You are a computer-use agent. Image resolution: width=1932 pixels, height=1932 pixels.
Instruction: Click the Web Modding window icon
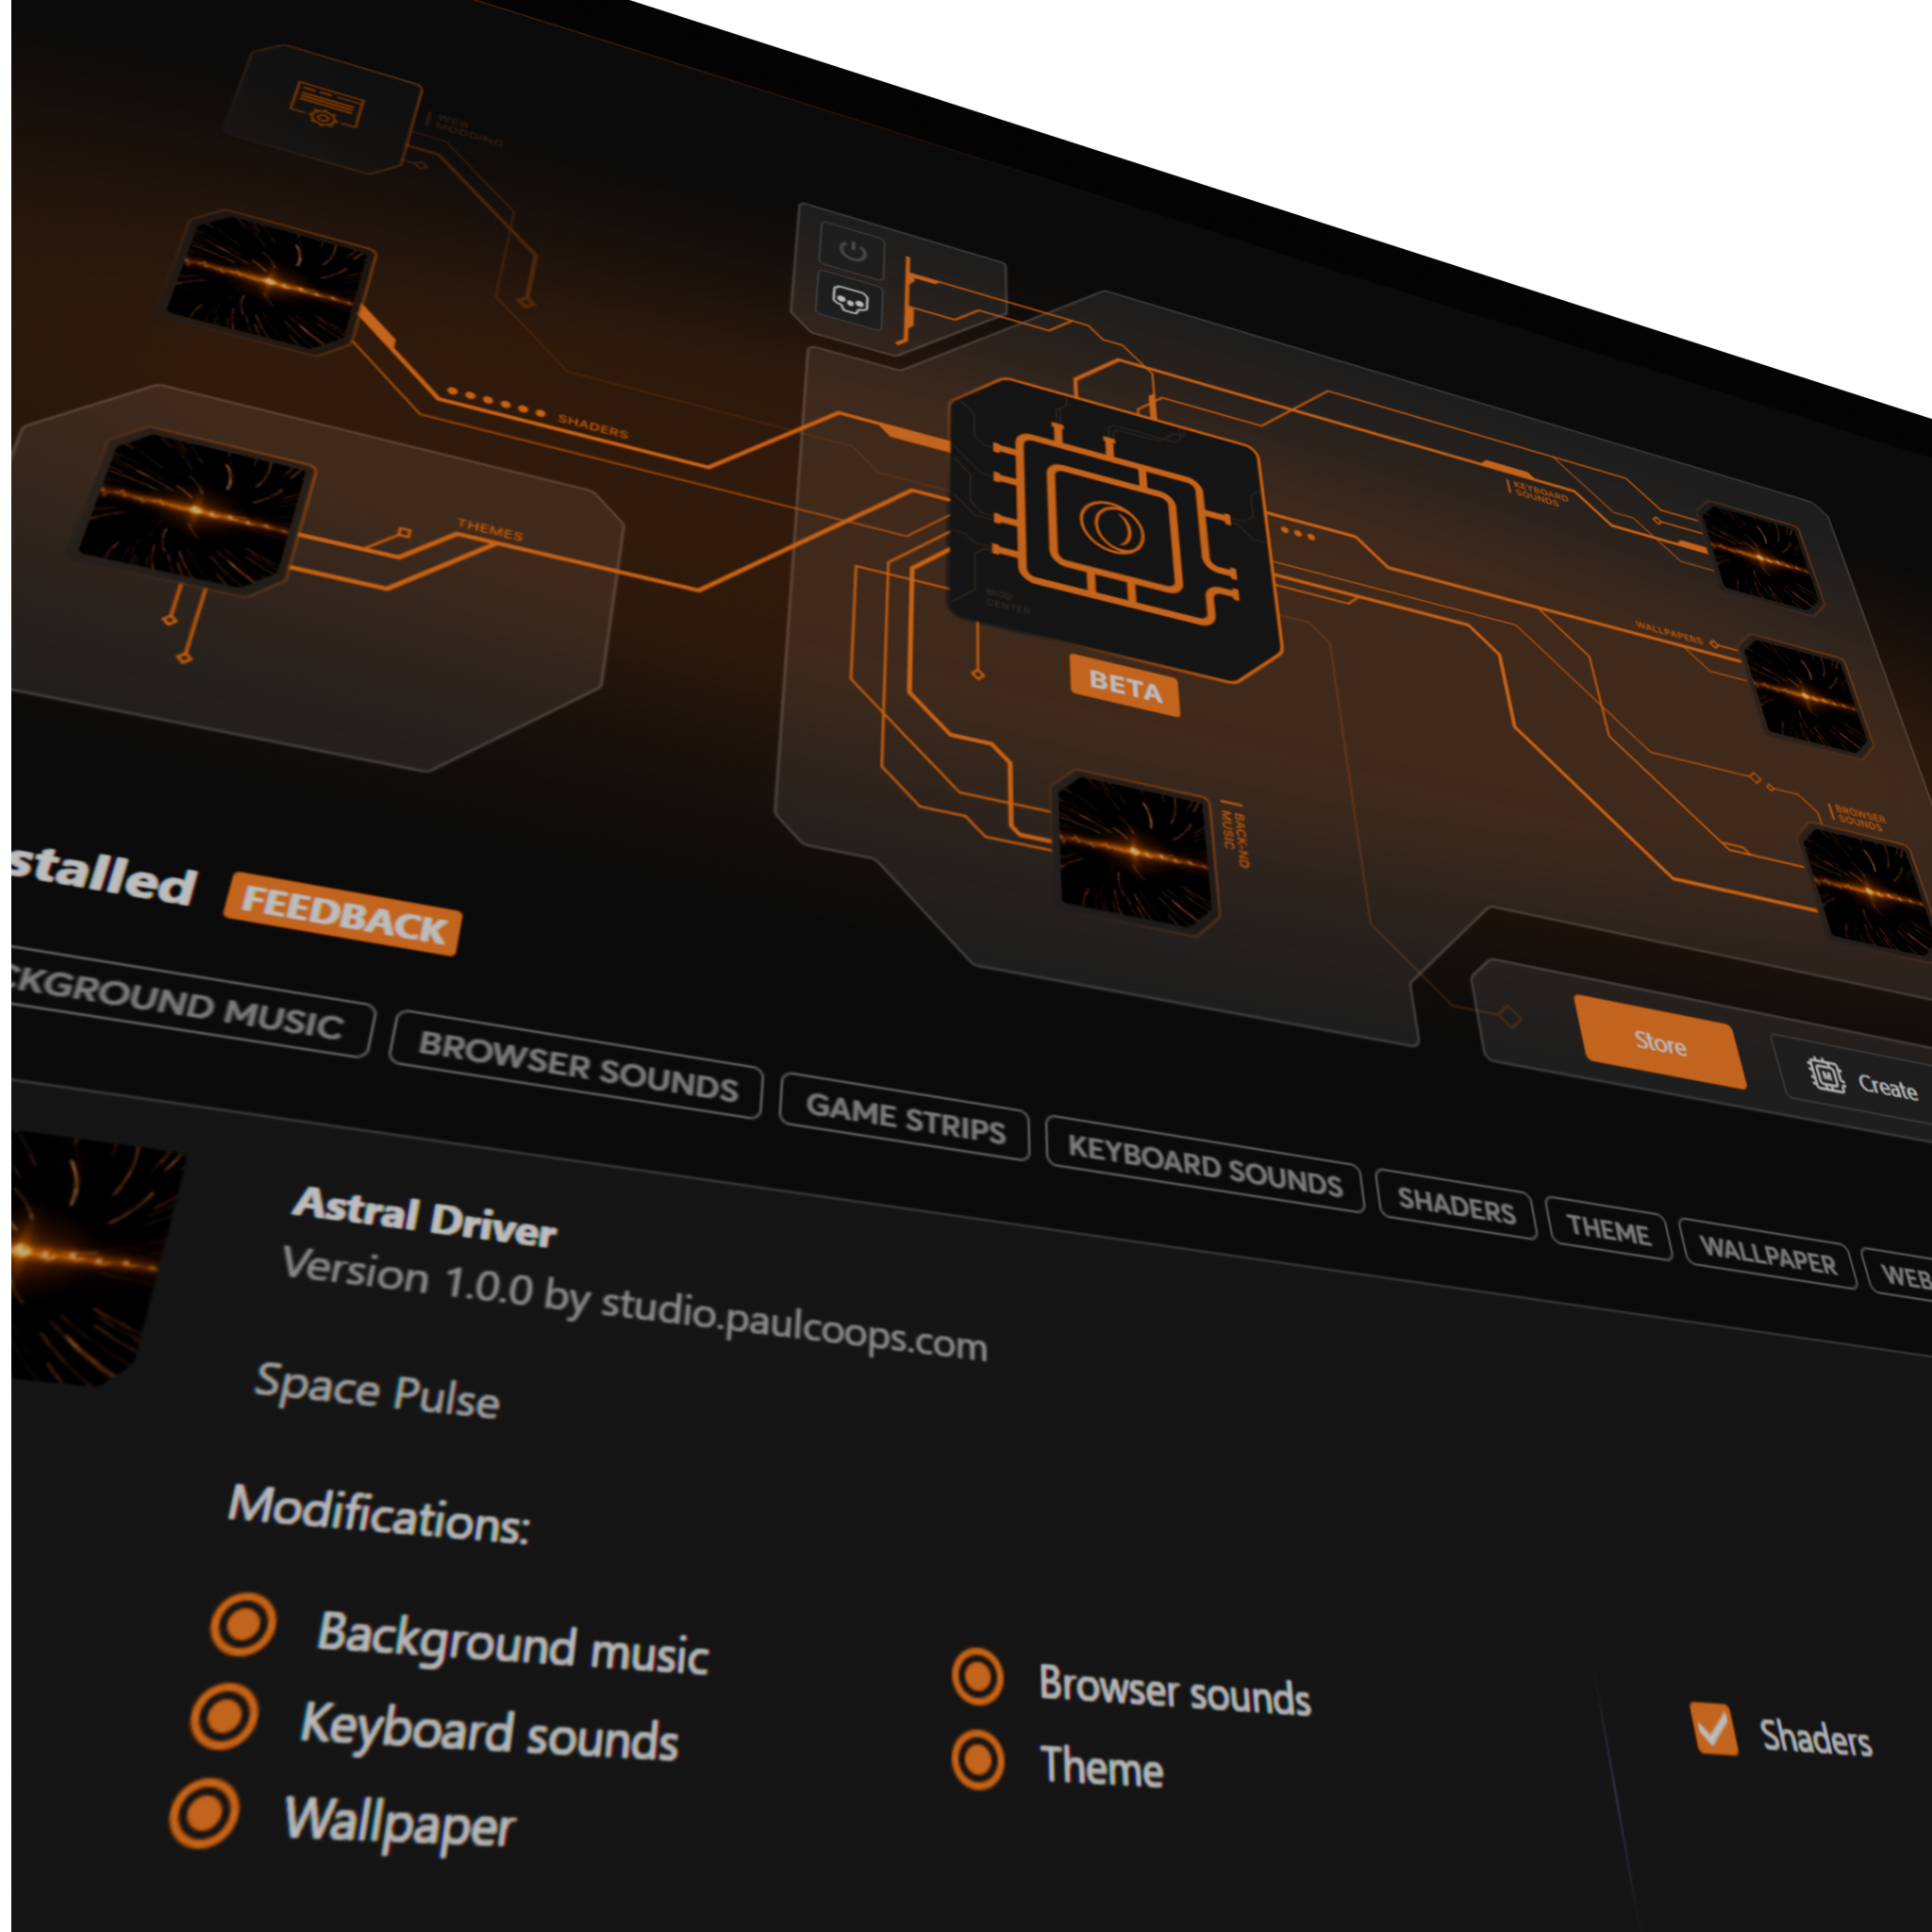click(x=325, y=105)
